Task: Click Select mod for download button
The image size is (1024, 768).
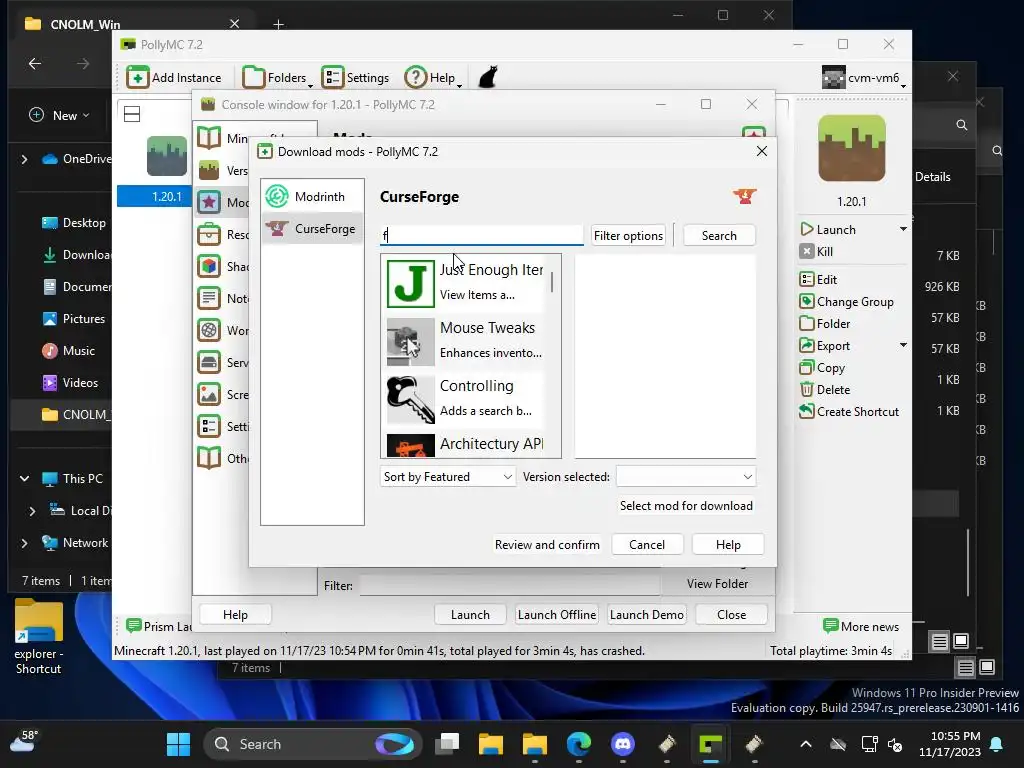Action: (686, 505)
